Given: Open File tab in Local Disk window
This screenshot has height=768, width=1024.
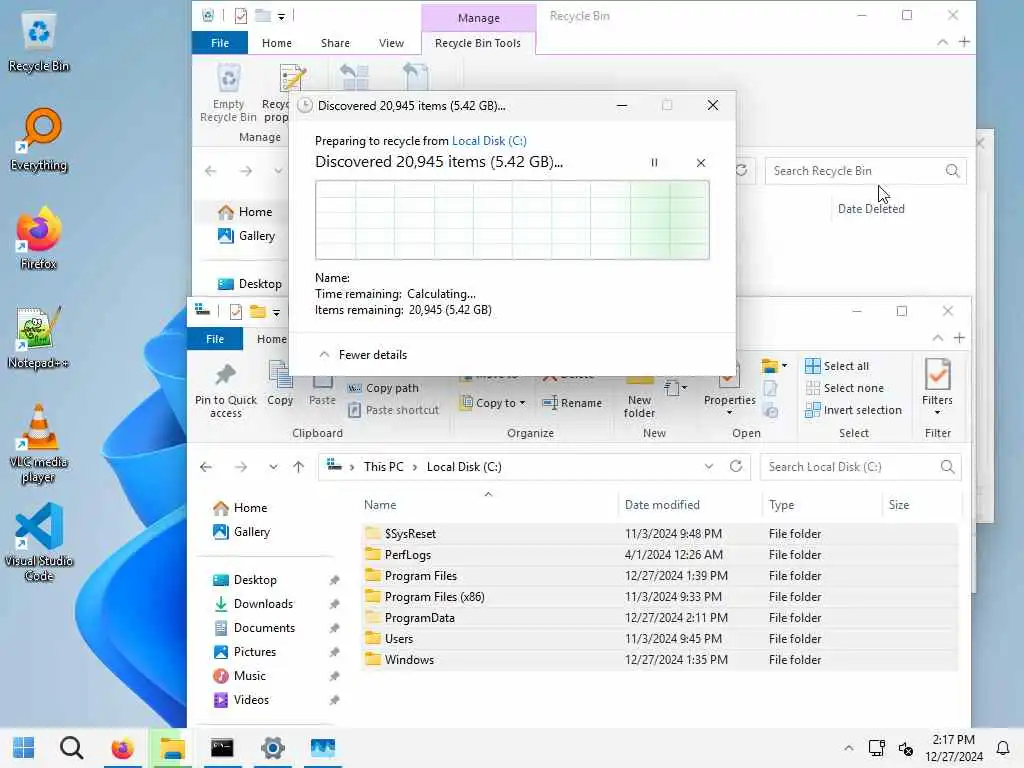Looking at the screenshot, I should pos(215,339).
